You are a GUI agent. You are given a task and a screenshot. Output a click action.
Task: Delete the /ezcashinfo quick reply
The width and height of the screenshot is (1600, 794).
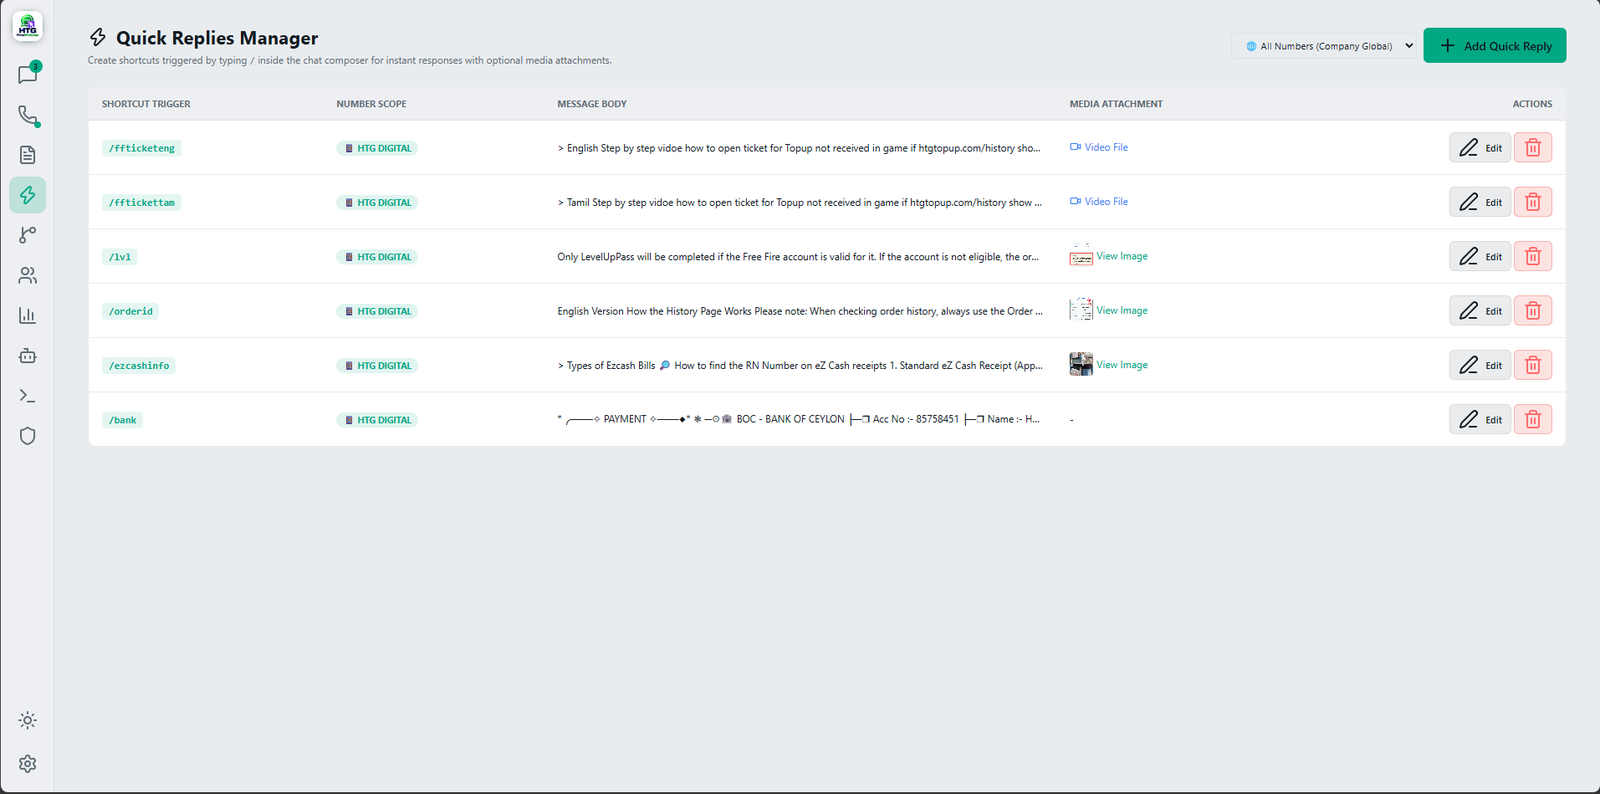click(x=1533, y=365)
